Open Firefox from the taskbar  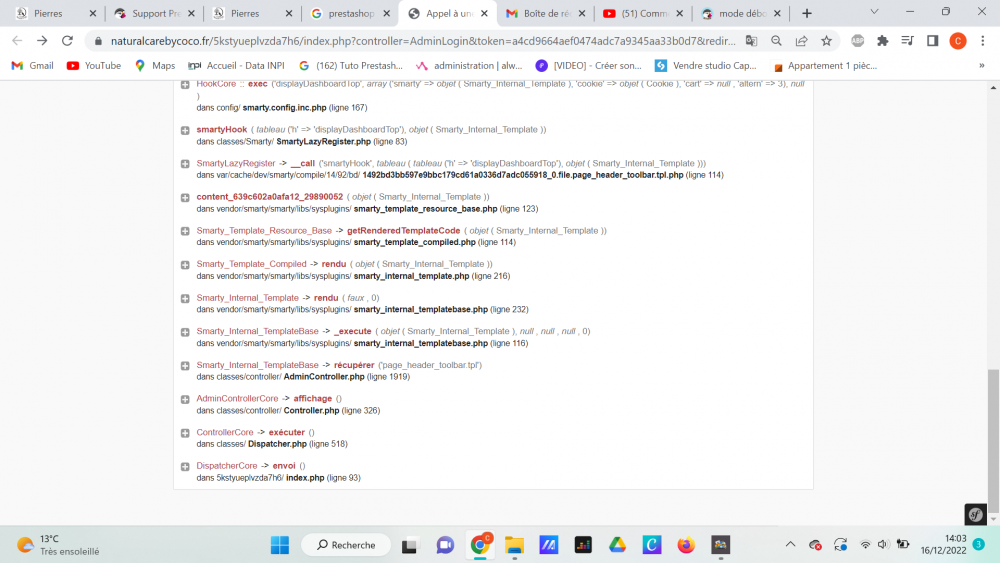[x=686, y=545]
